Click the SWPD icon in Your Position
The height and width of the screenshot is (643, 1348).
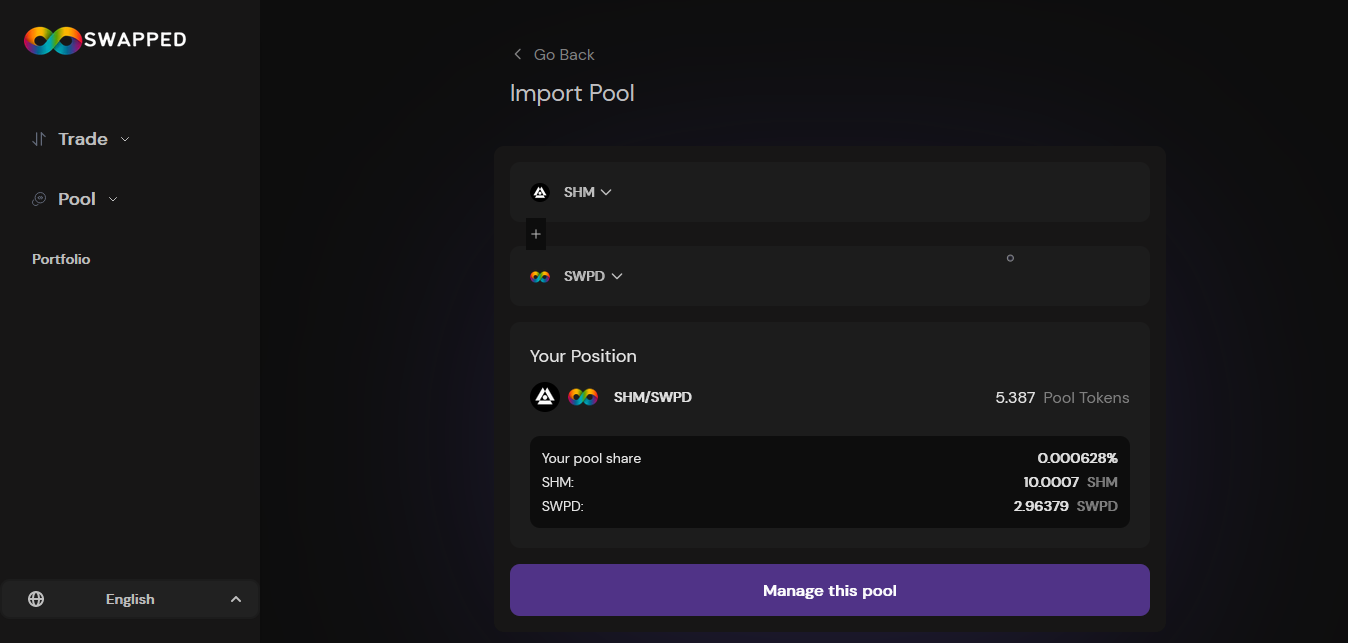[x=583, y=397]
